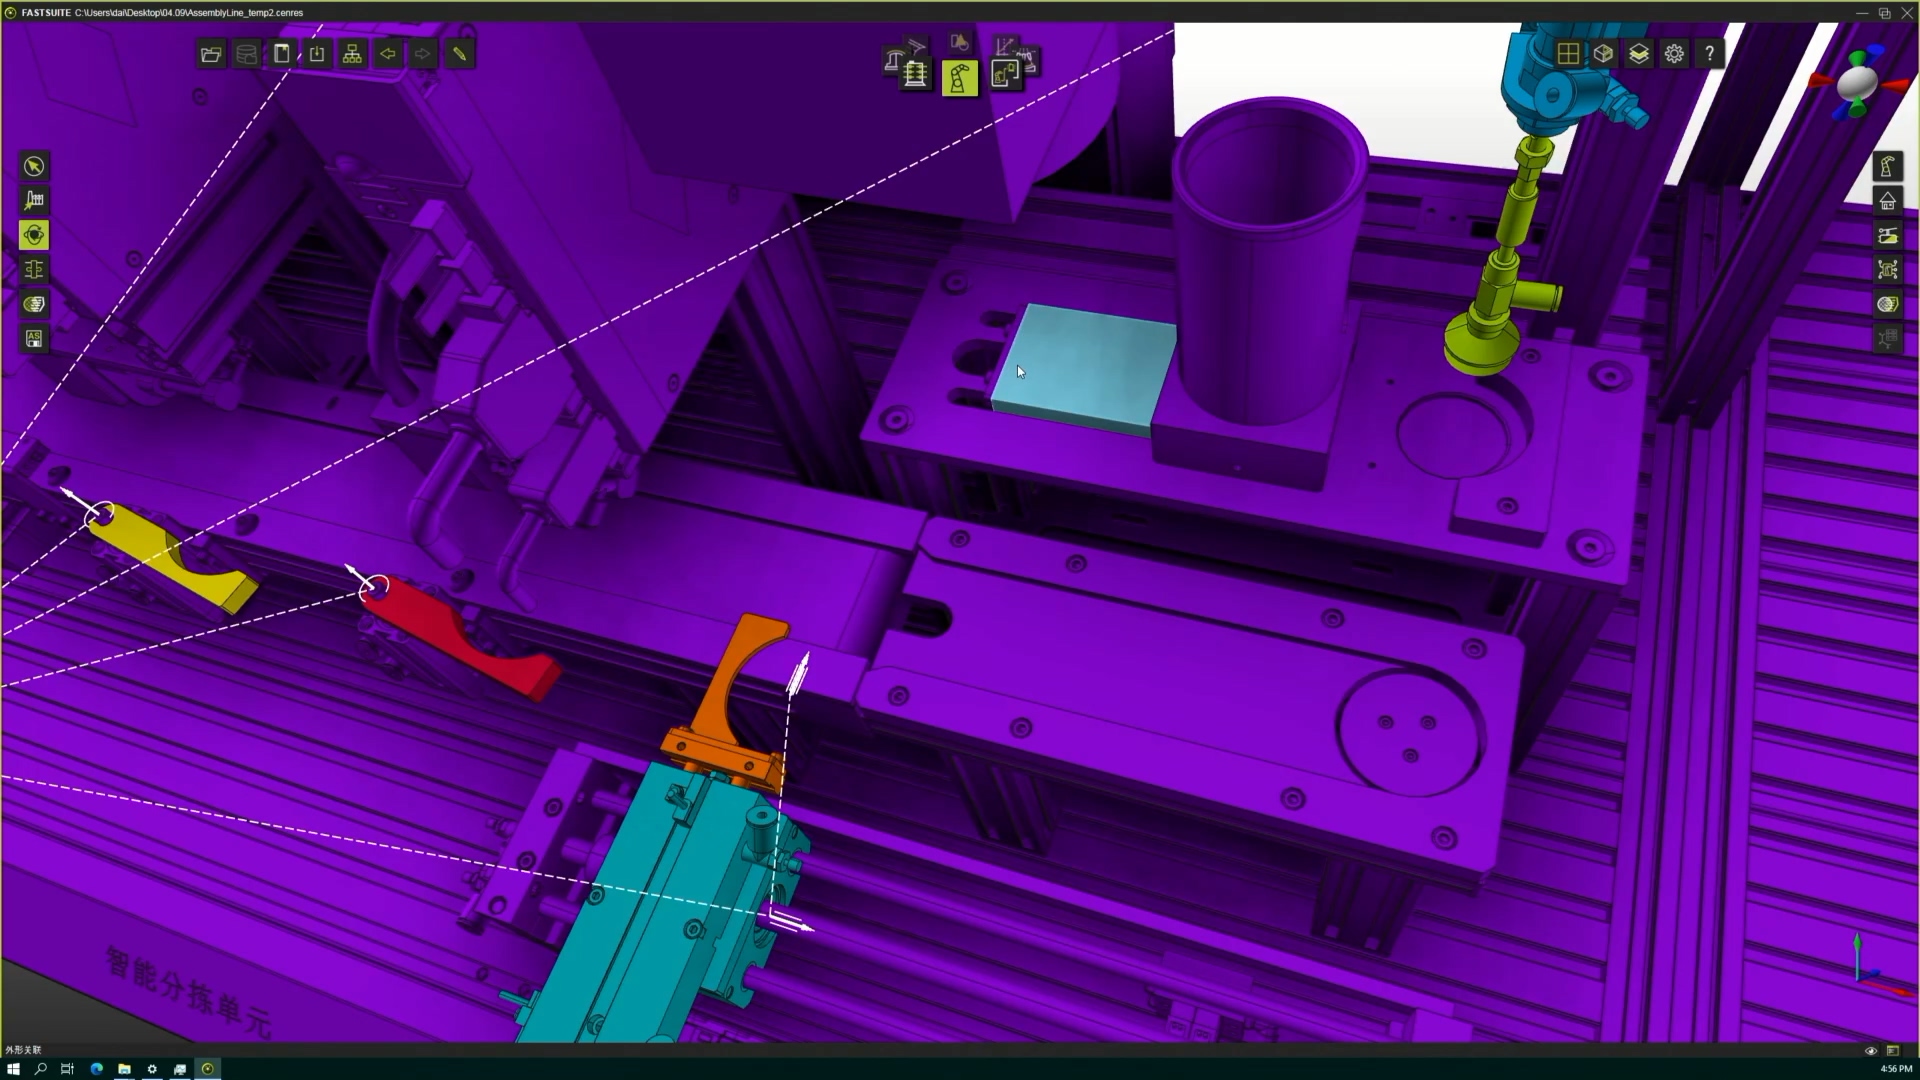The height and width of the screenshot is (1080, 1920).
Task: Click the arrow-in-circle selection tool
Action: click(34, 166)
